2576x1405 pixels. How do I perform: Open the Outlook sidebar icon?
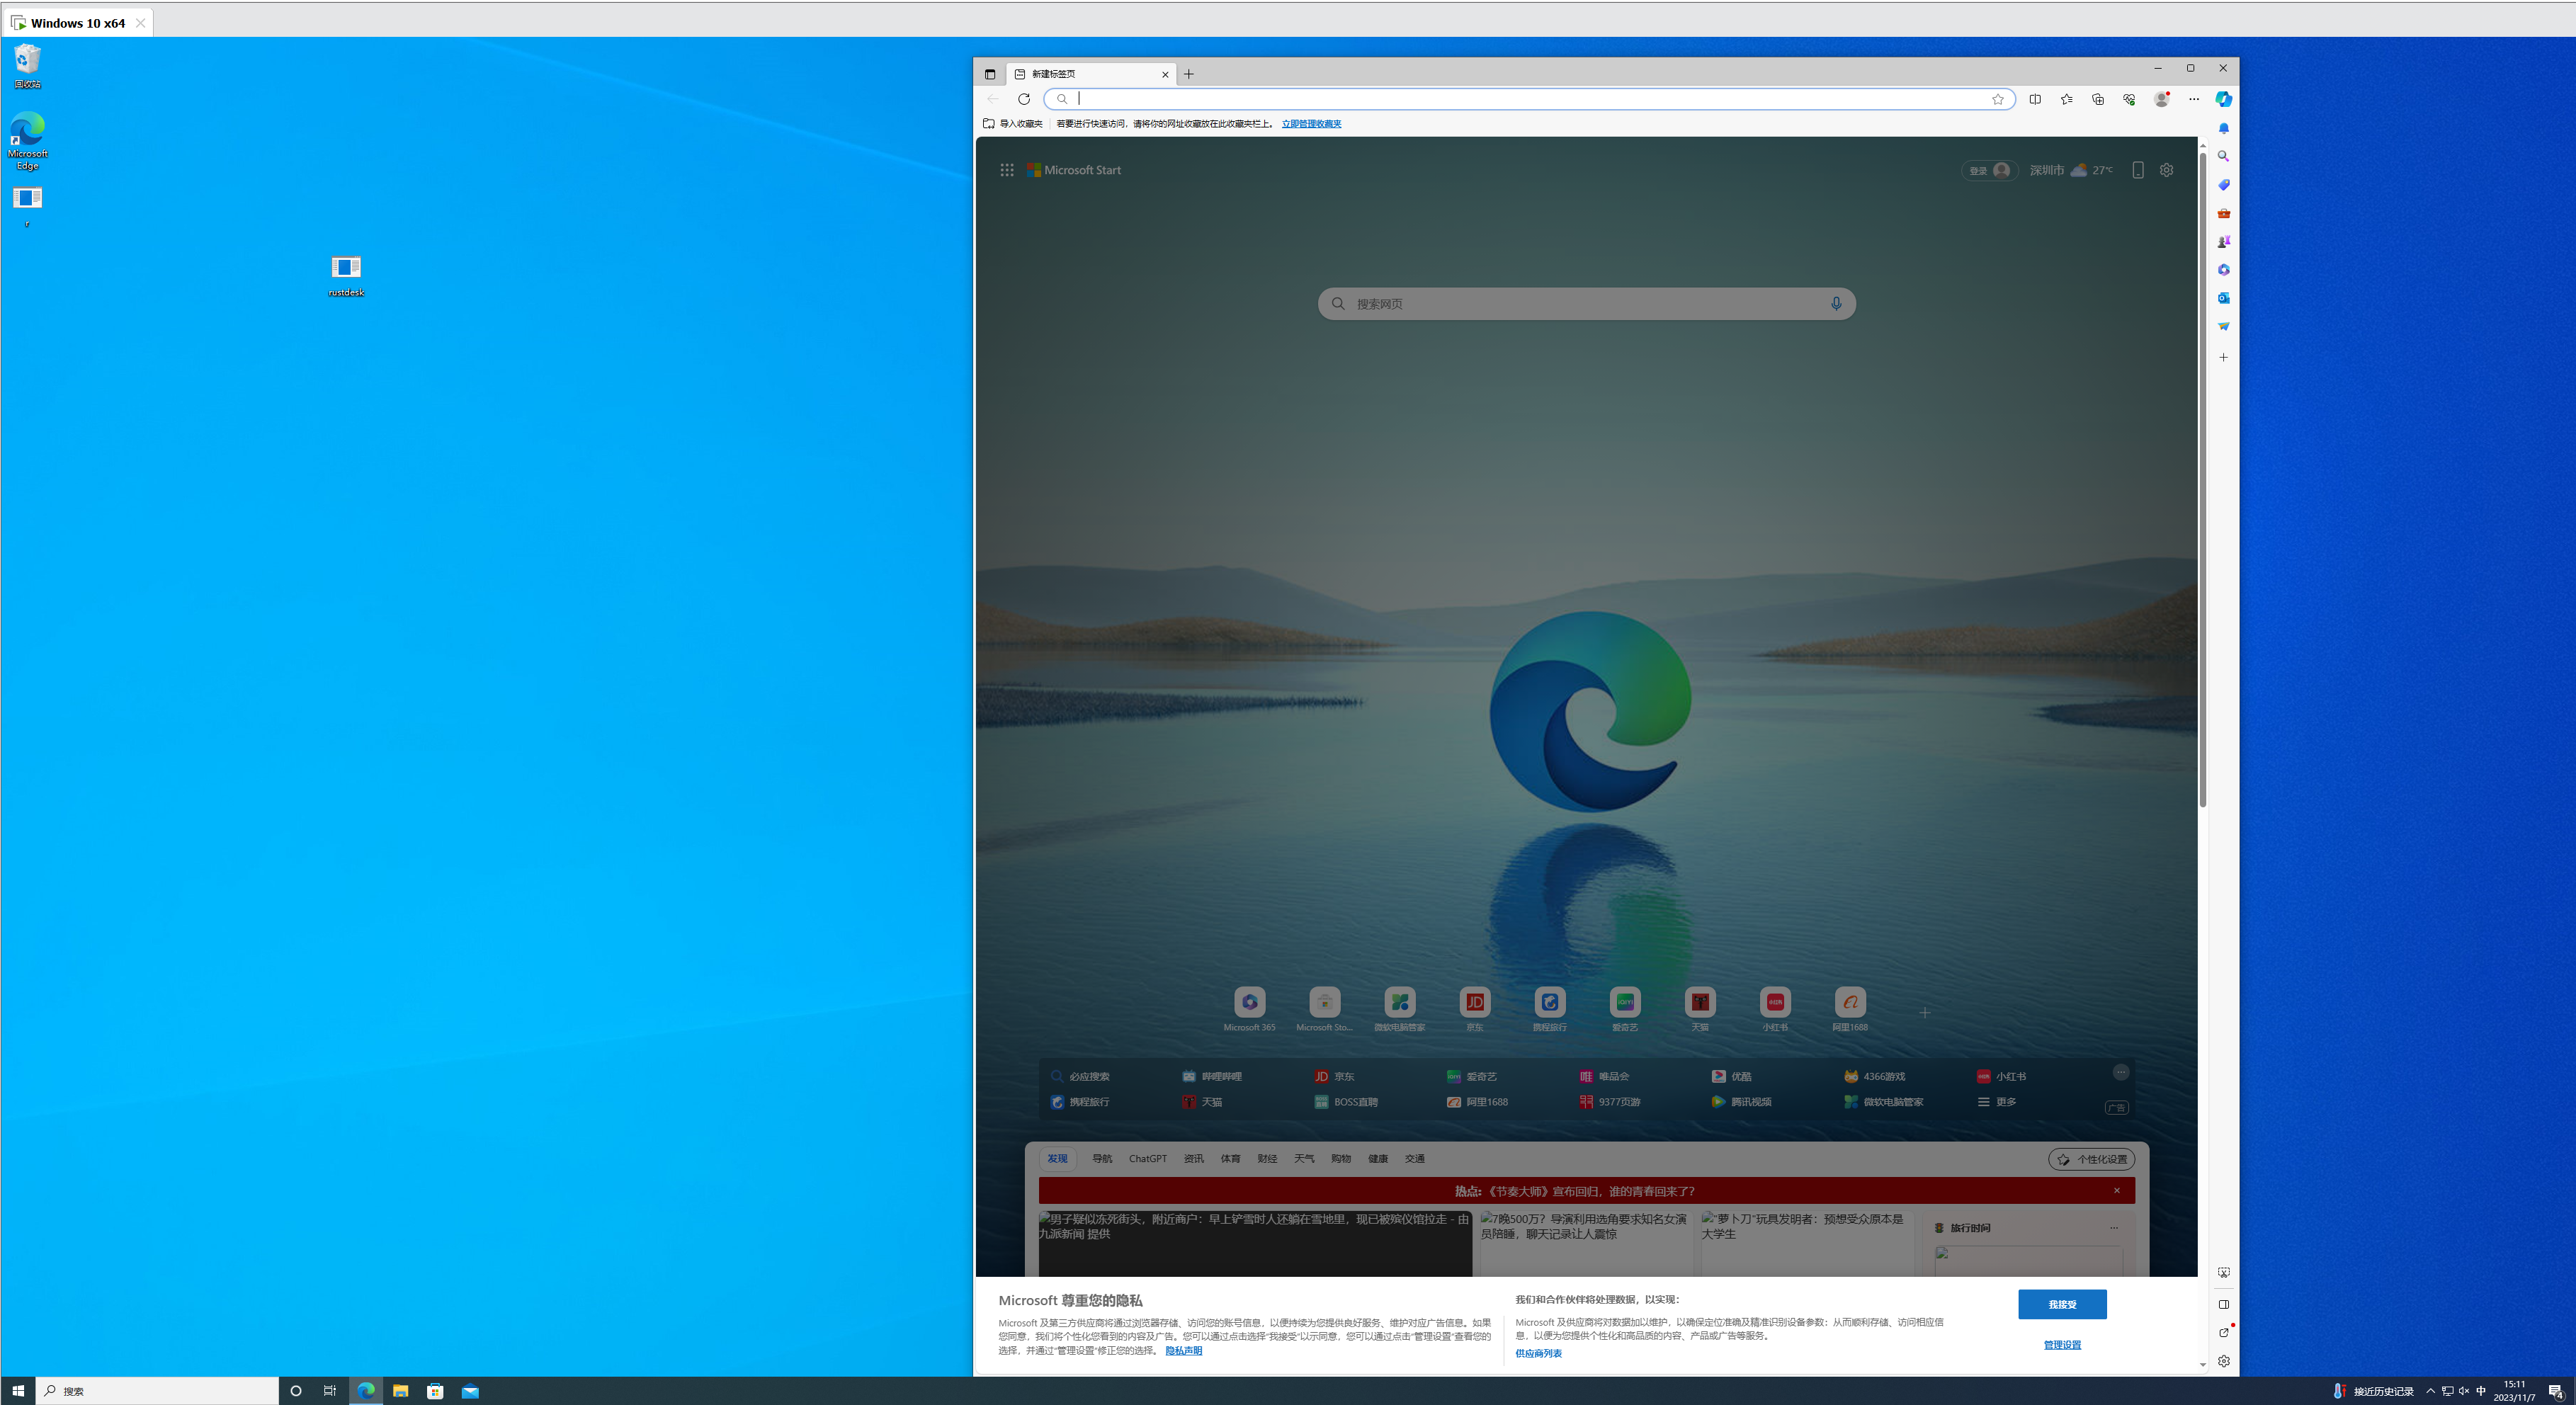pyautogui.click(x=2223, y=298)
